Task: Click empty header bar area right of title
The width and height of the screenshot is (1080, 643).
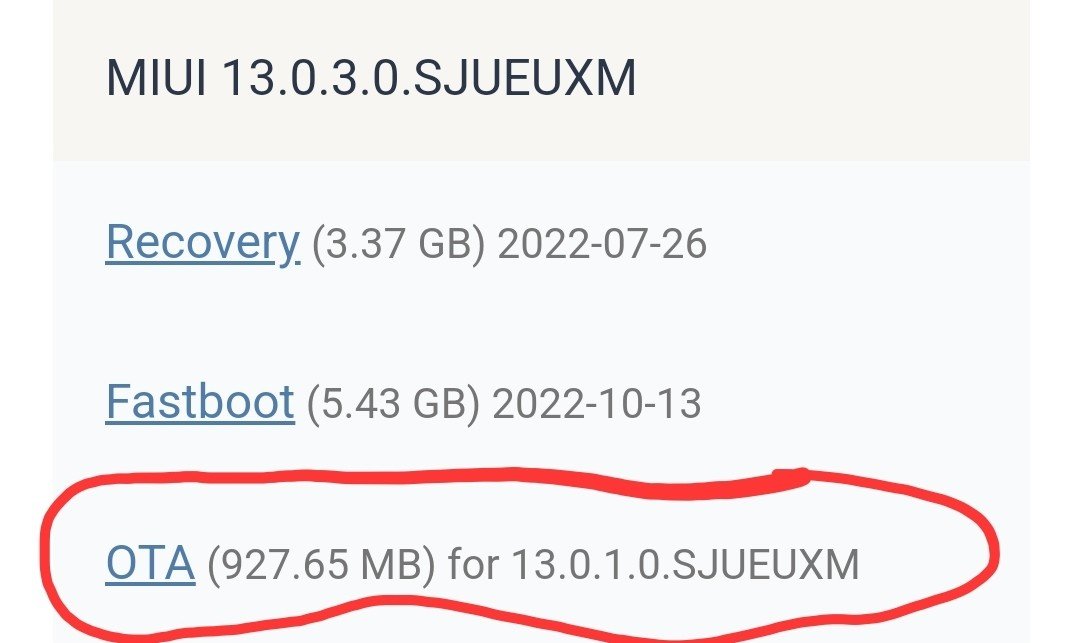Action: coord(830,80)
